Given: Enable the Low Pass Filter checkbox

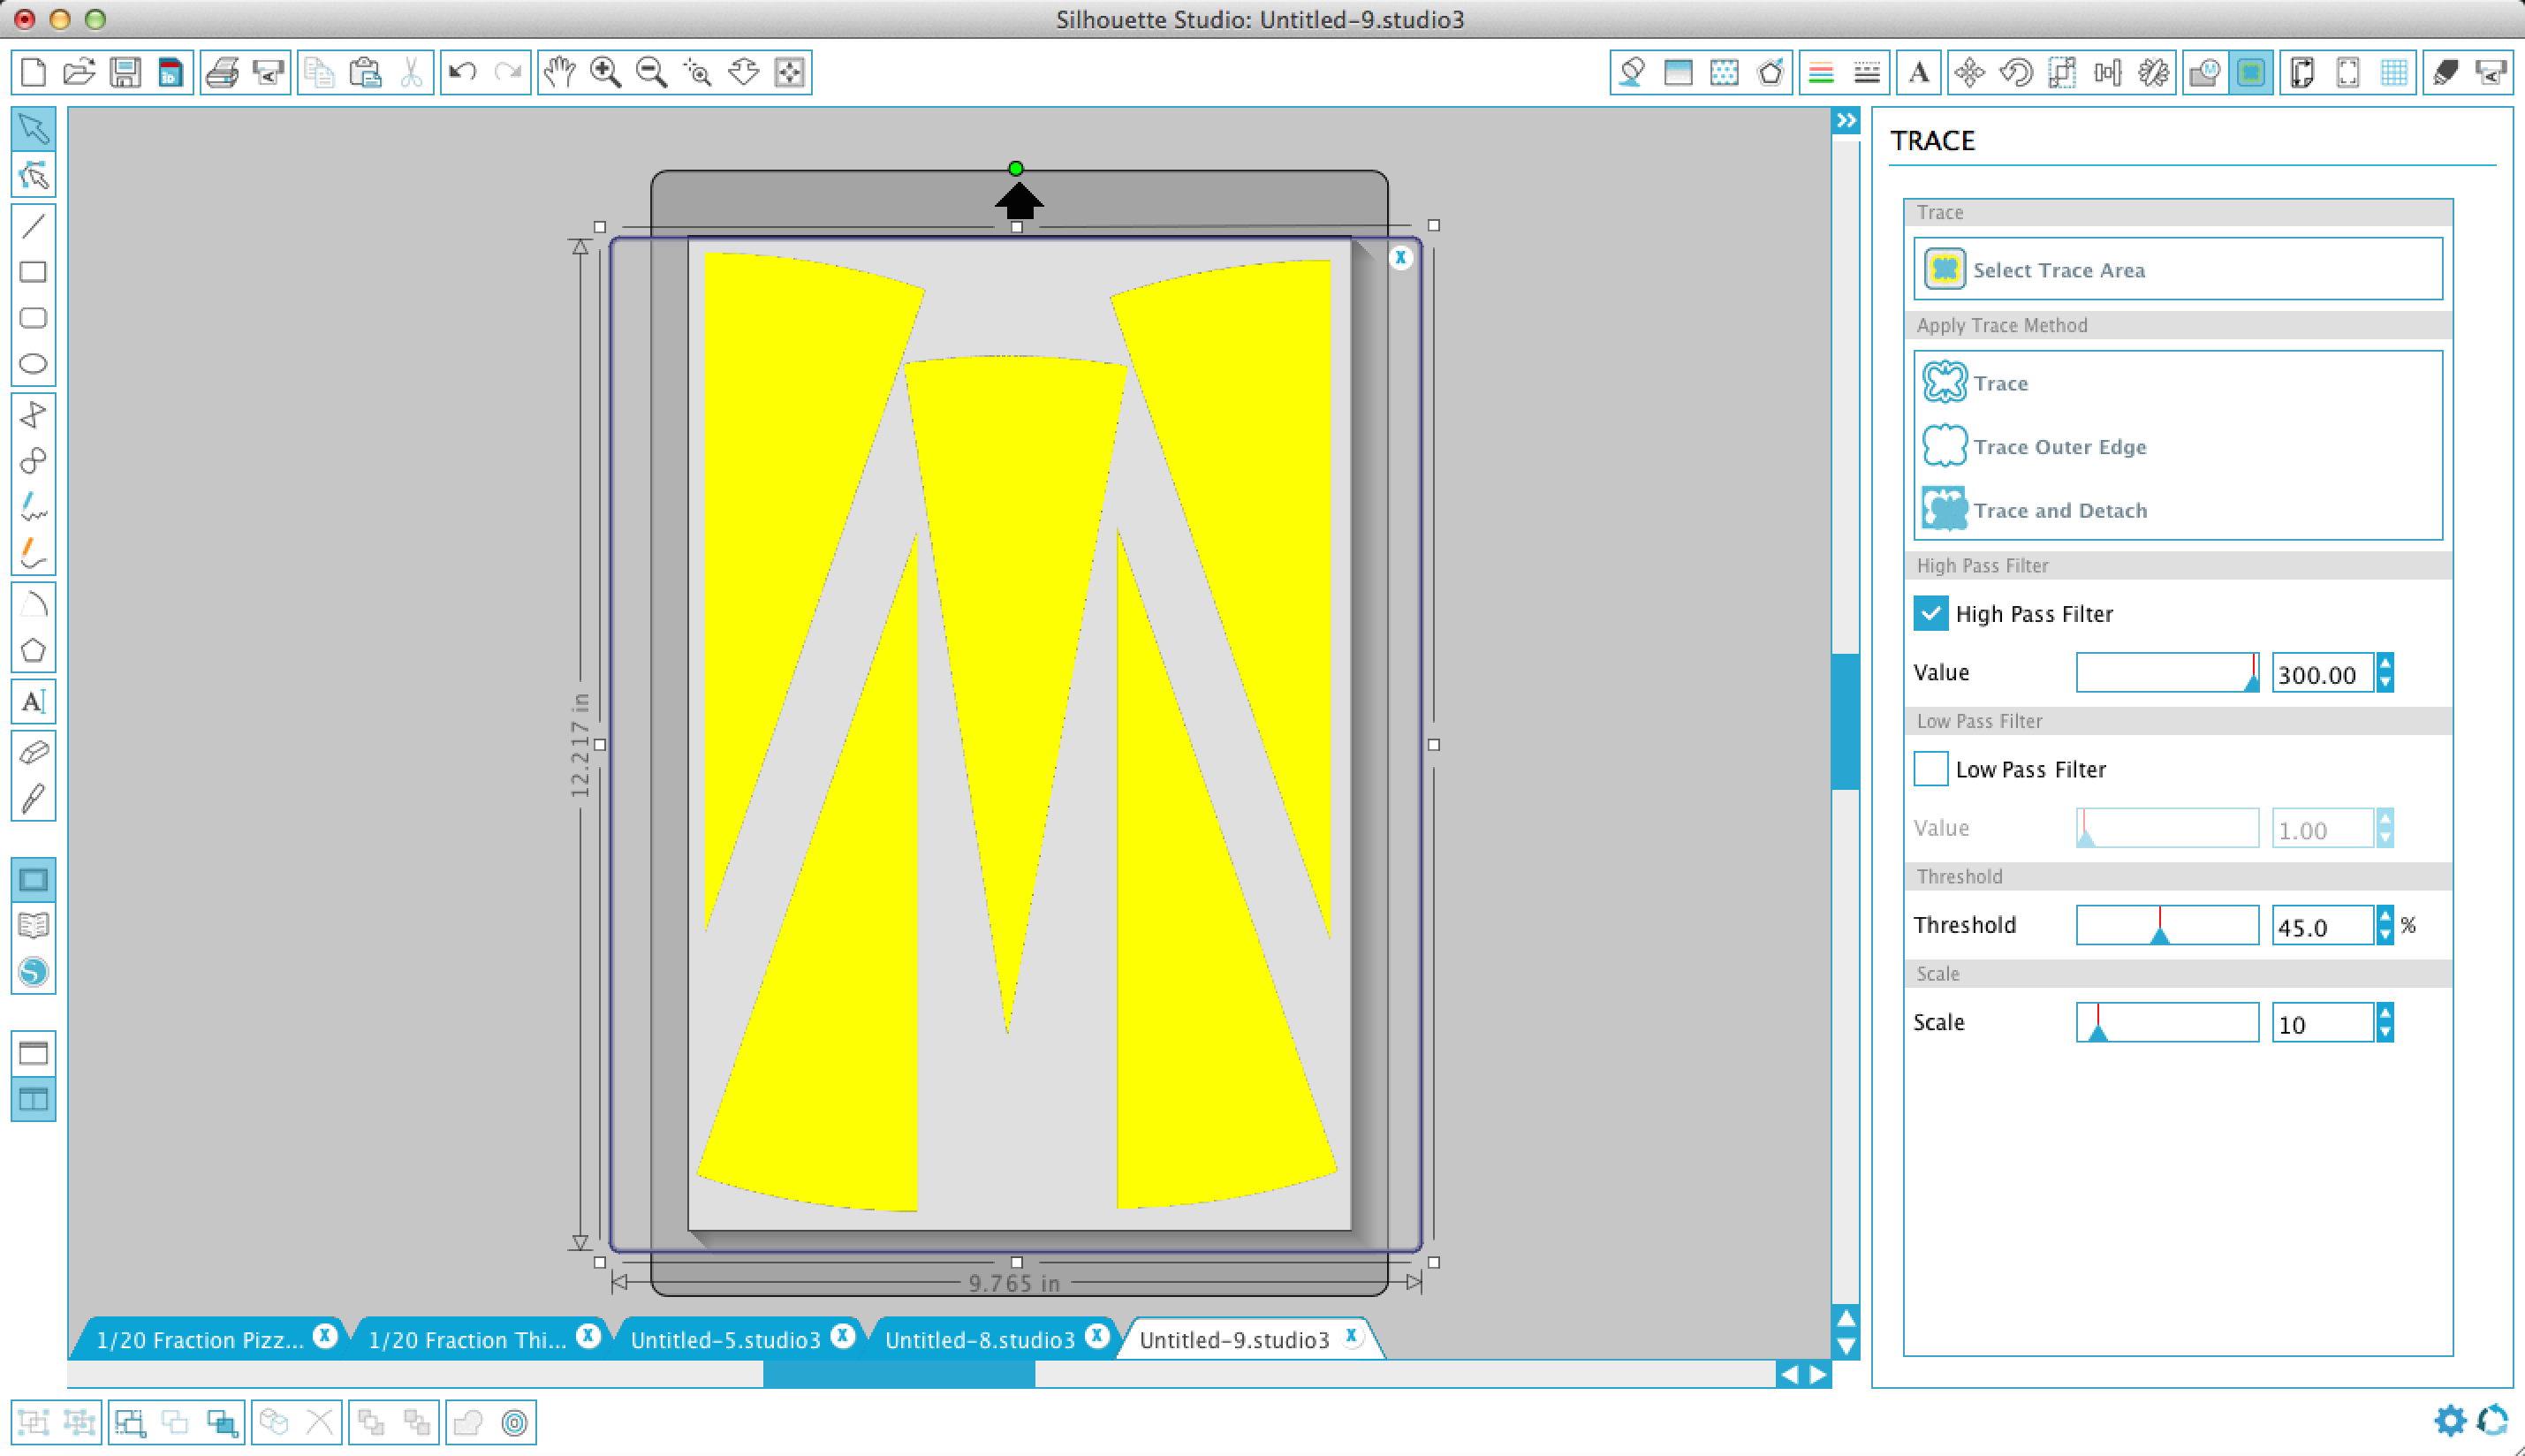Looking at the screenshot, I should tap(1930, 769).
